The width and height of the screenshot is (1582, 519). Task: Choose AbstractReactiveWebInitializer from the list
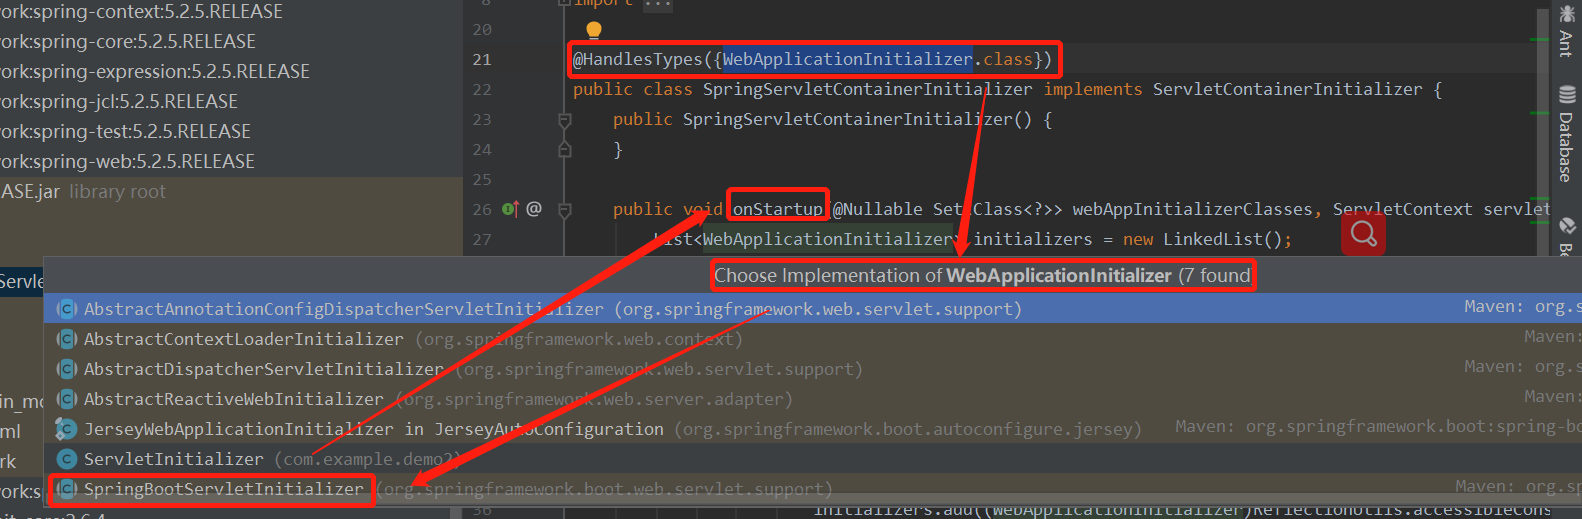(x=812, y=399)
